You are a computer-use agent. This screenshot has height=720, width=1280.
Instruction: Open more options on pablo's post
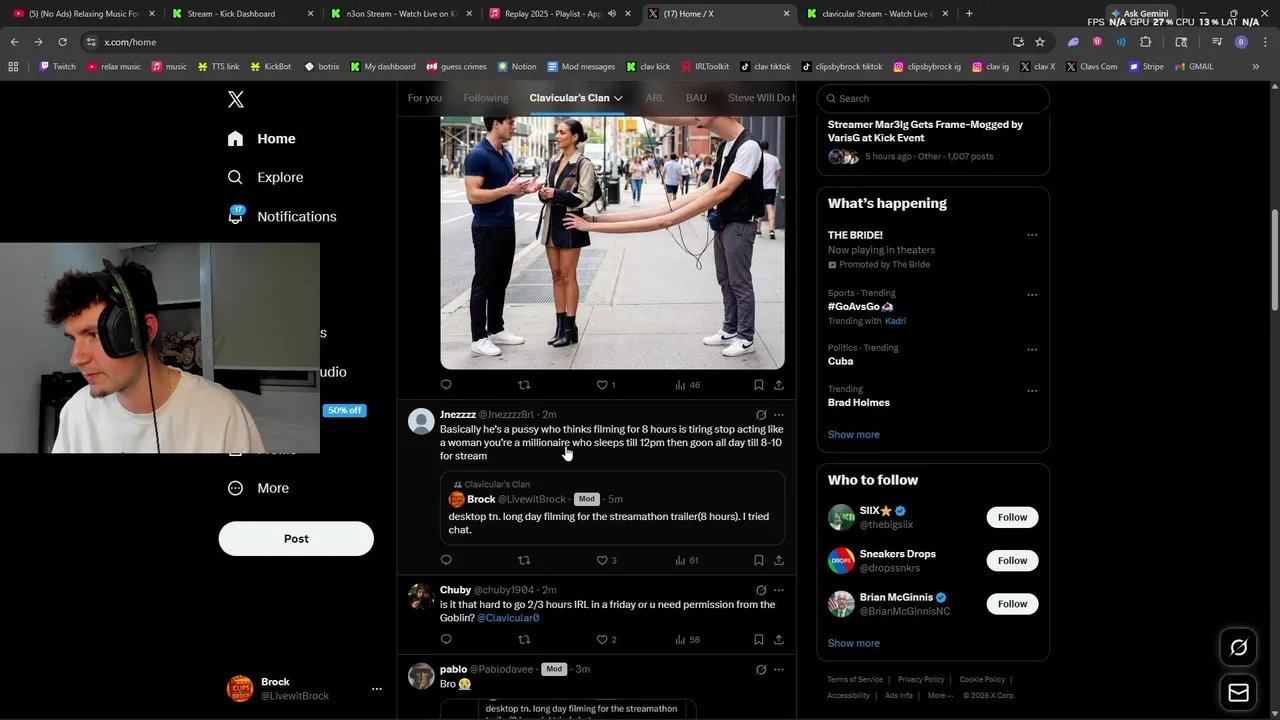779,669
